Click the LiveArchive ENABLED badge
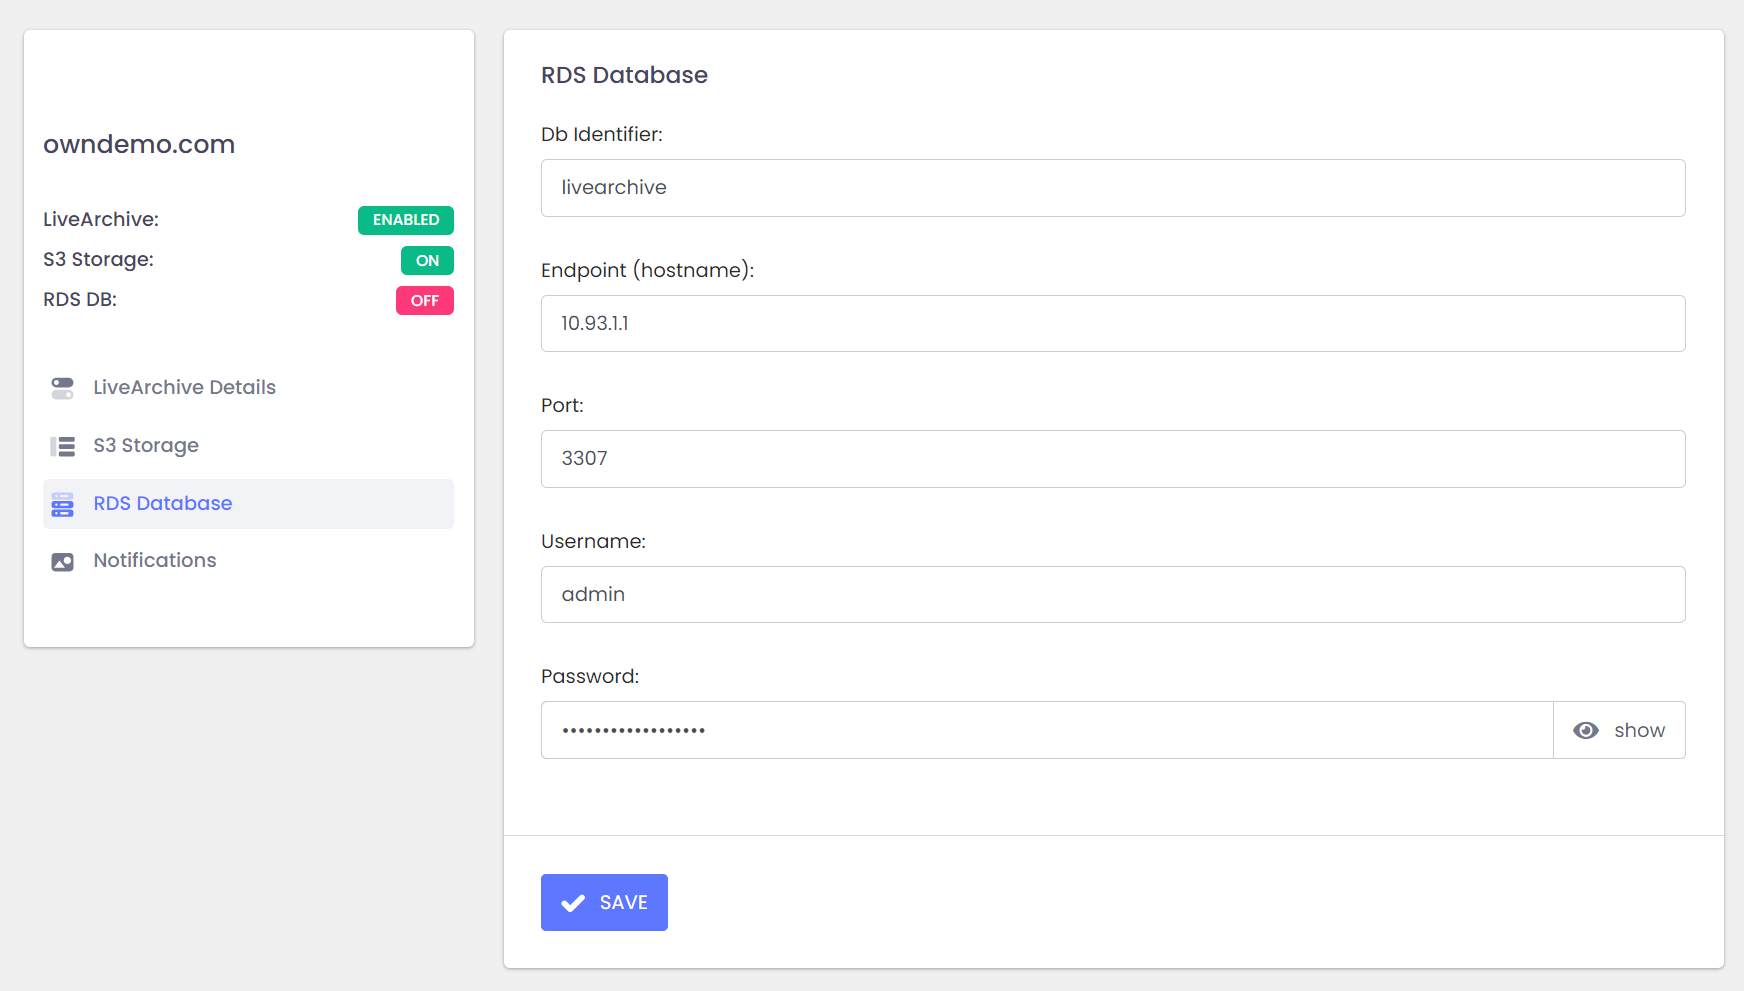The width and height of the screenshot is (1744, 991). (405, 220)
